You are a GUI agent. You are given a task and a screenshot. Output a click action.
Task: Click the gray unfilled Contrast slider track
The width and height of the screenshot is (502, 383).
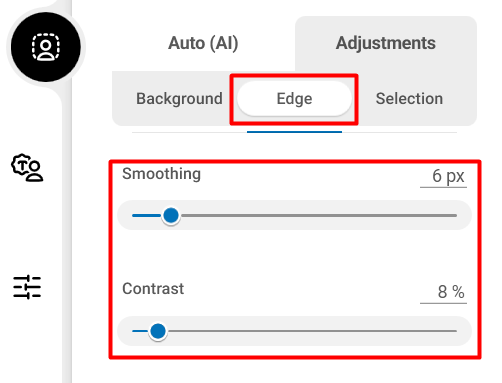pos(312,331)
